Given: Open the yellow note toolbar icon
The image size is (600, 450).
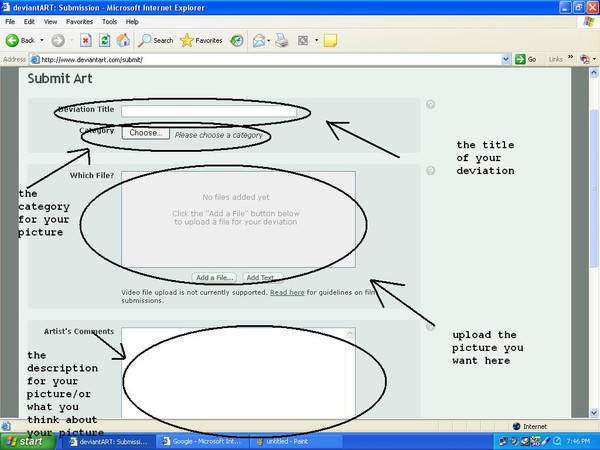Looking at the screenshot, I should (x=330, y=40).
